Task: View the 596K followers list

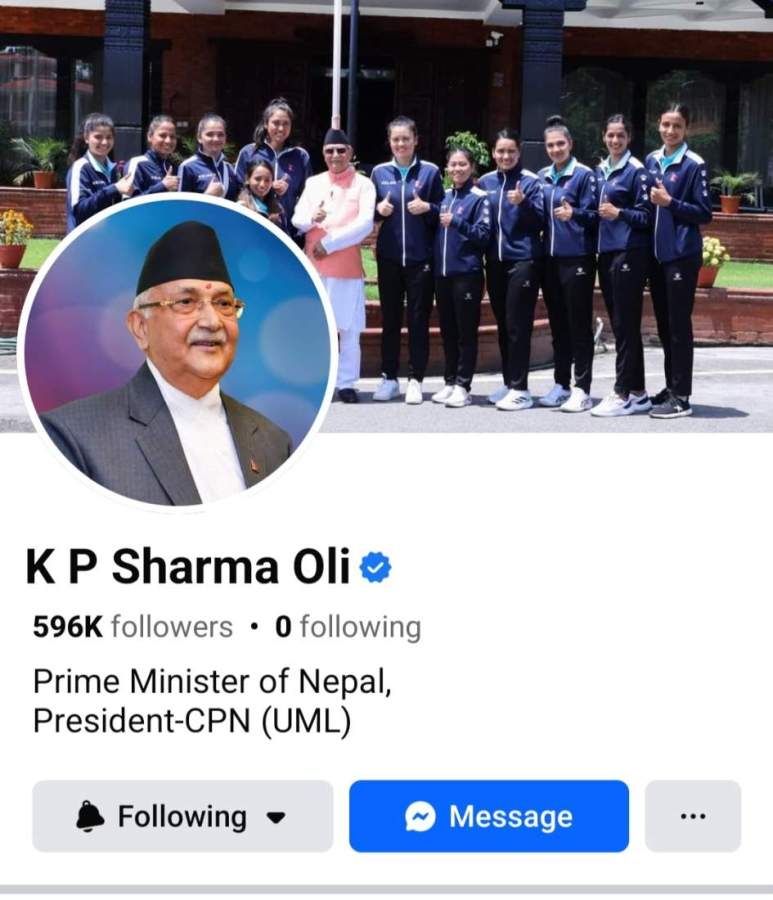Action: click(x=133, y=627)
